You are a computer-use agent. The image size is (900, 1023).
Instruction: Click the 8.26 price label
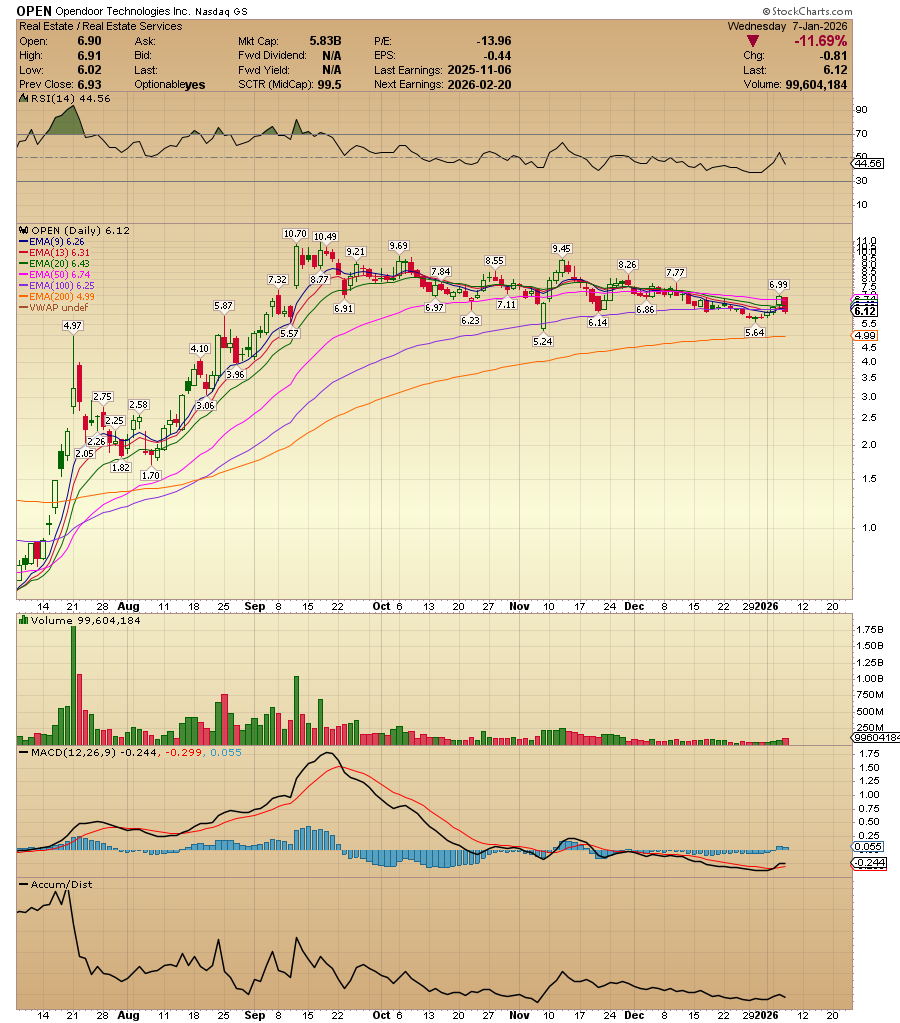(627, 264)
